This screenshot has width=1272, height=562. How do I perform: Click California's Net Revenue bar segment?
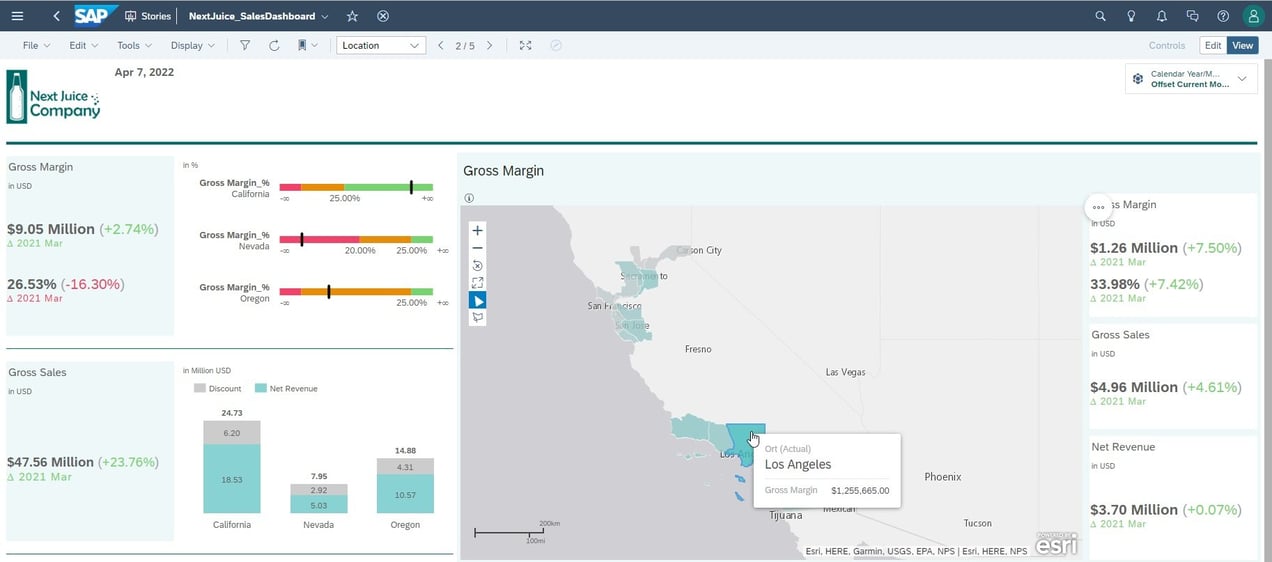[x=231, y=478]
